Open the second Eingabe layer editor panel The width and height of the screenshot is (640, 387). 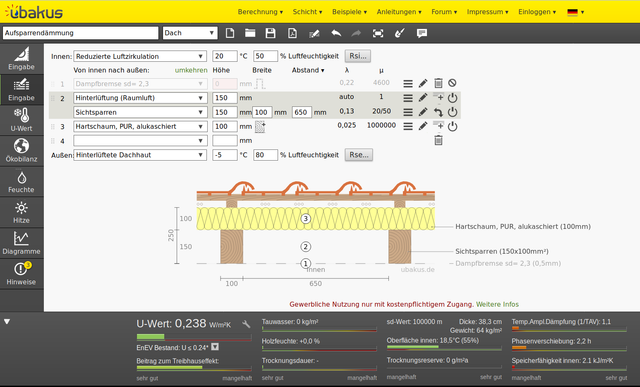[x=22, y=89]
